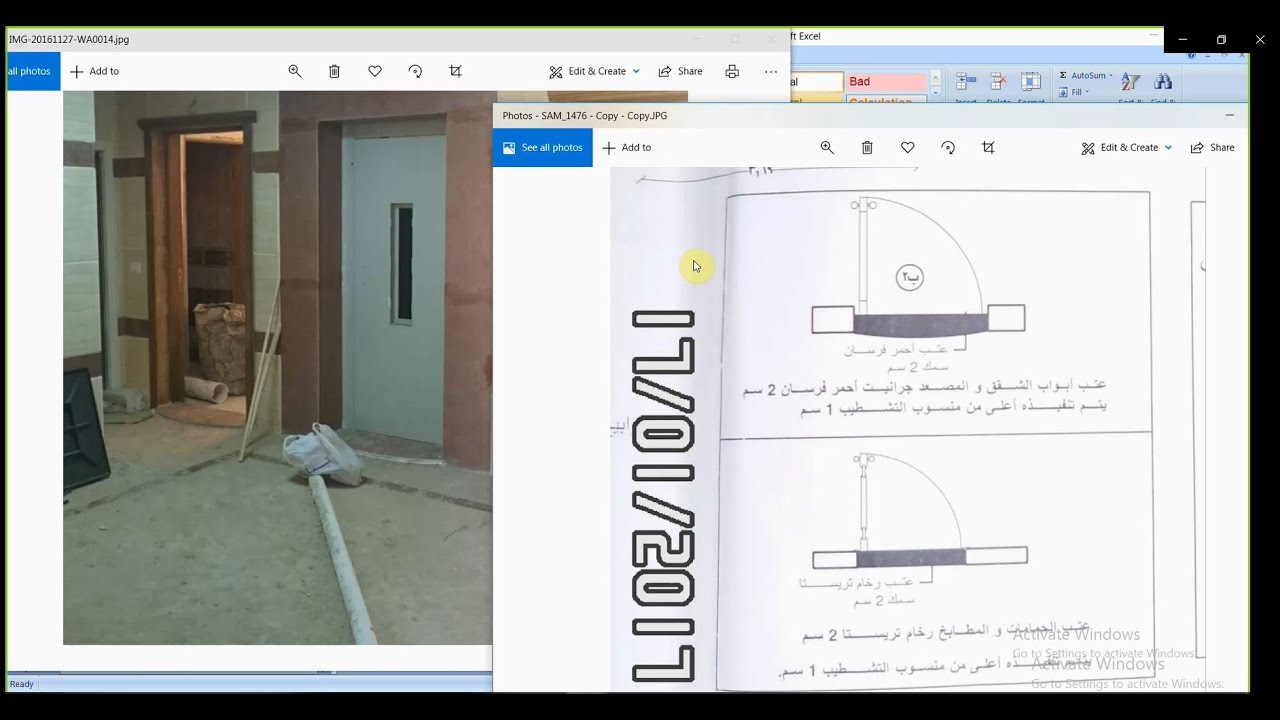Click Excel Find & Select binoculars icon
1280x720 pixels.
coord(1163,82)
